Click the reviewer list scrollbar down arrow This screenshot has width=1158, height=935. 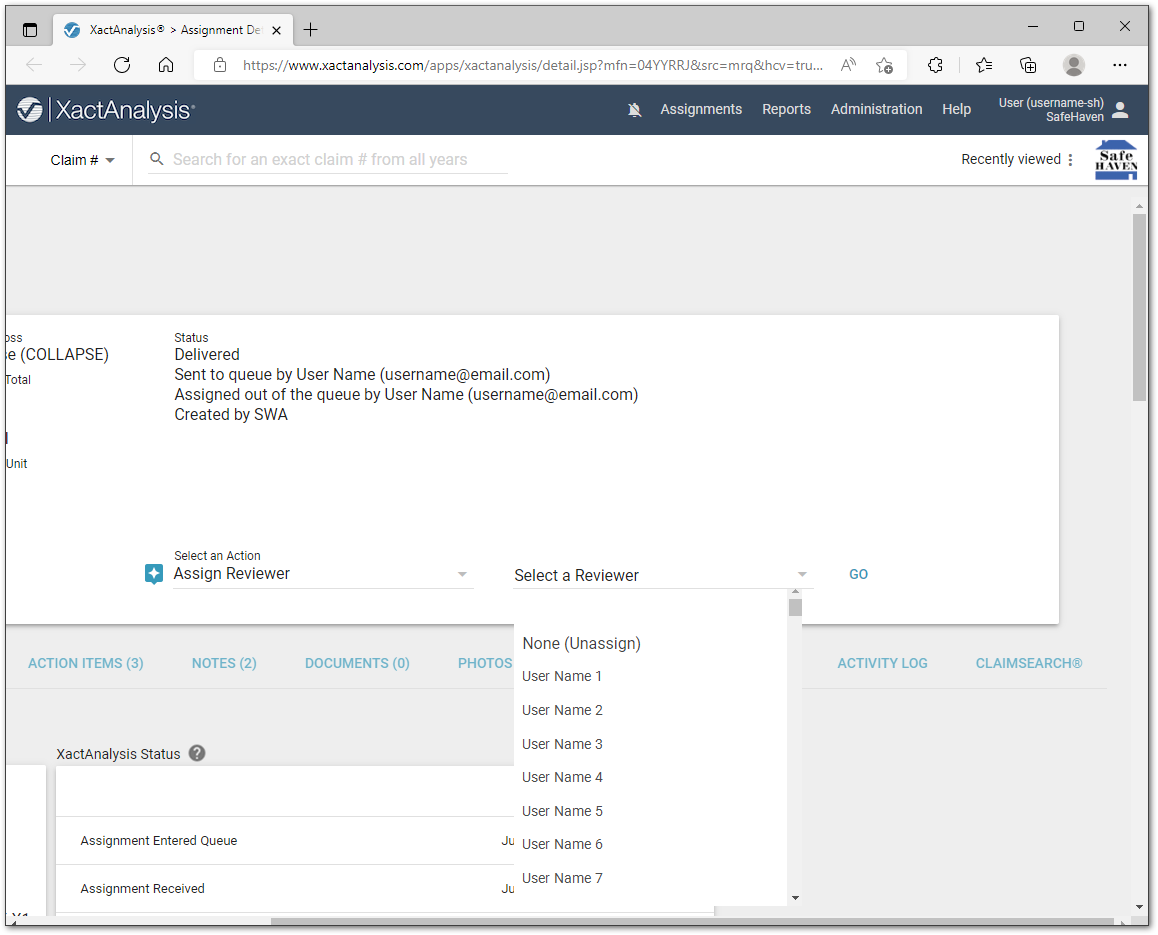pos(795,898)
